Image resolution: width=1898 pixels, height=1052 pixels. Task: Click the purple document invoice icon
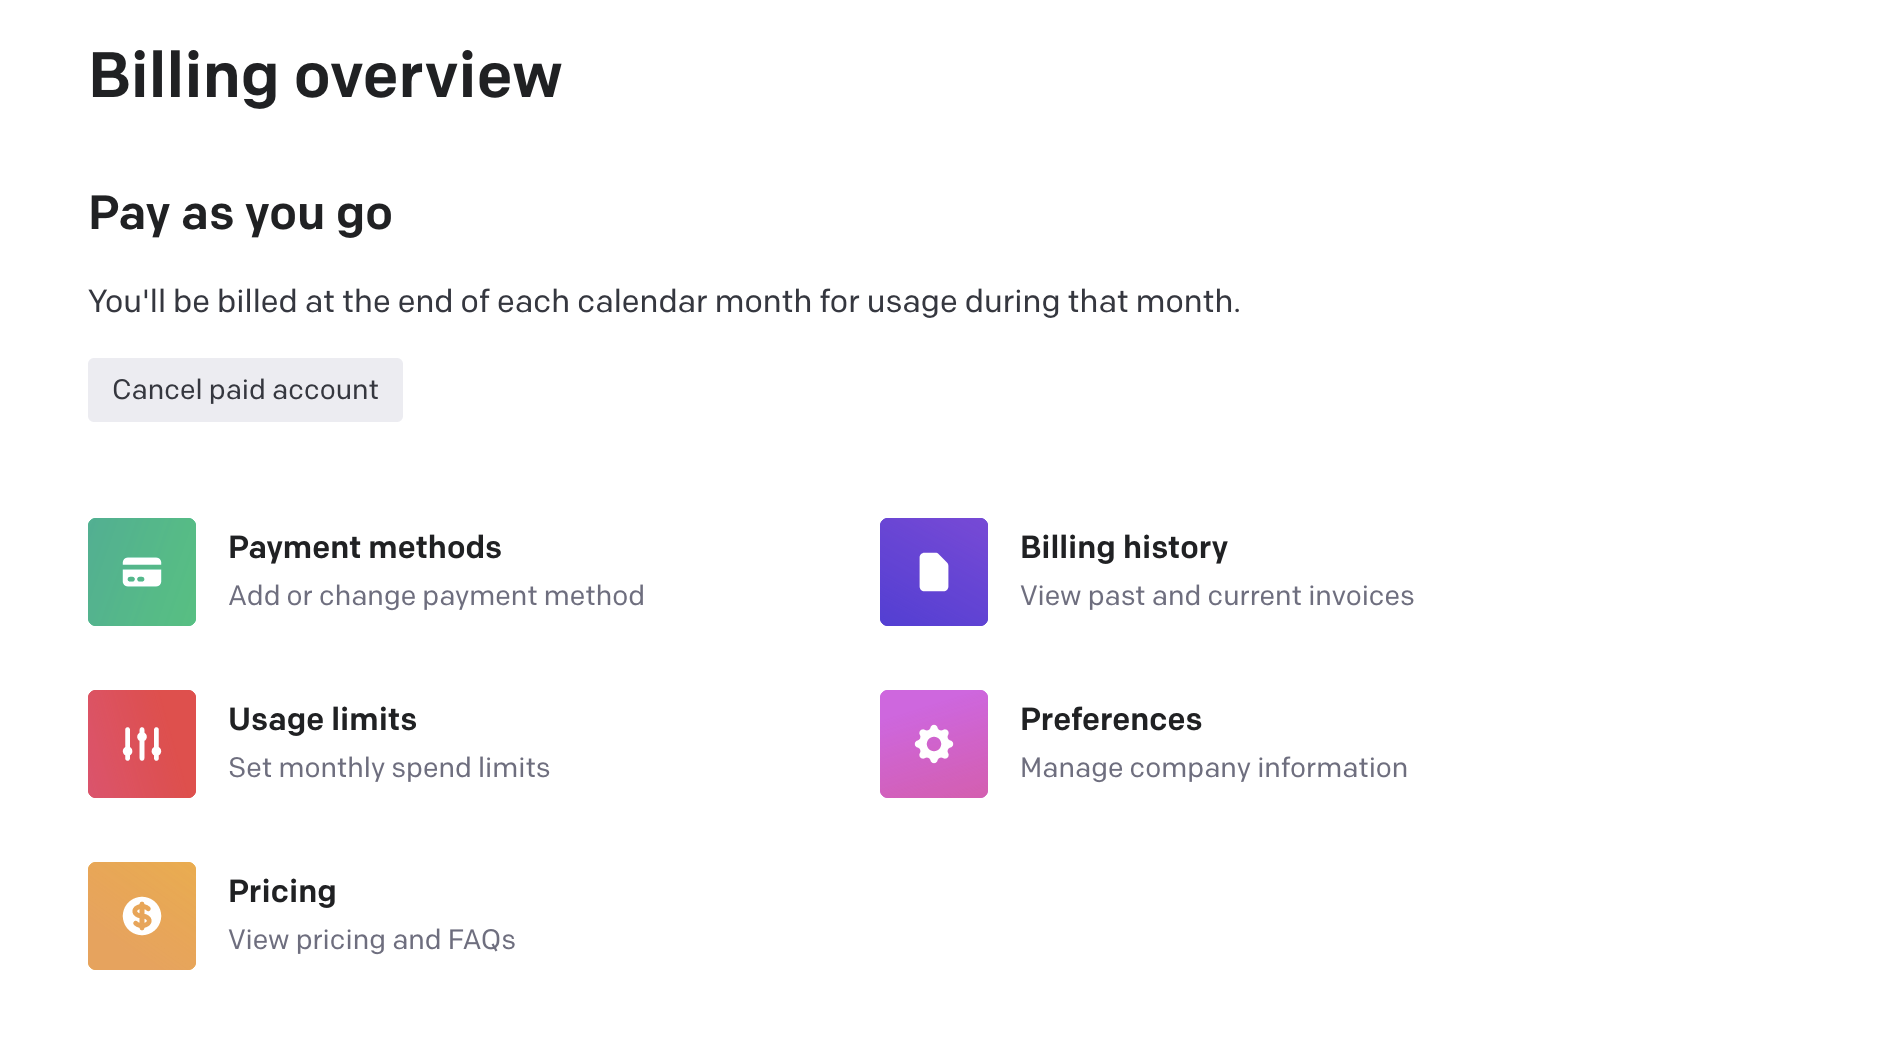934,572
